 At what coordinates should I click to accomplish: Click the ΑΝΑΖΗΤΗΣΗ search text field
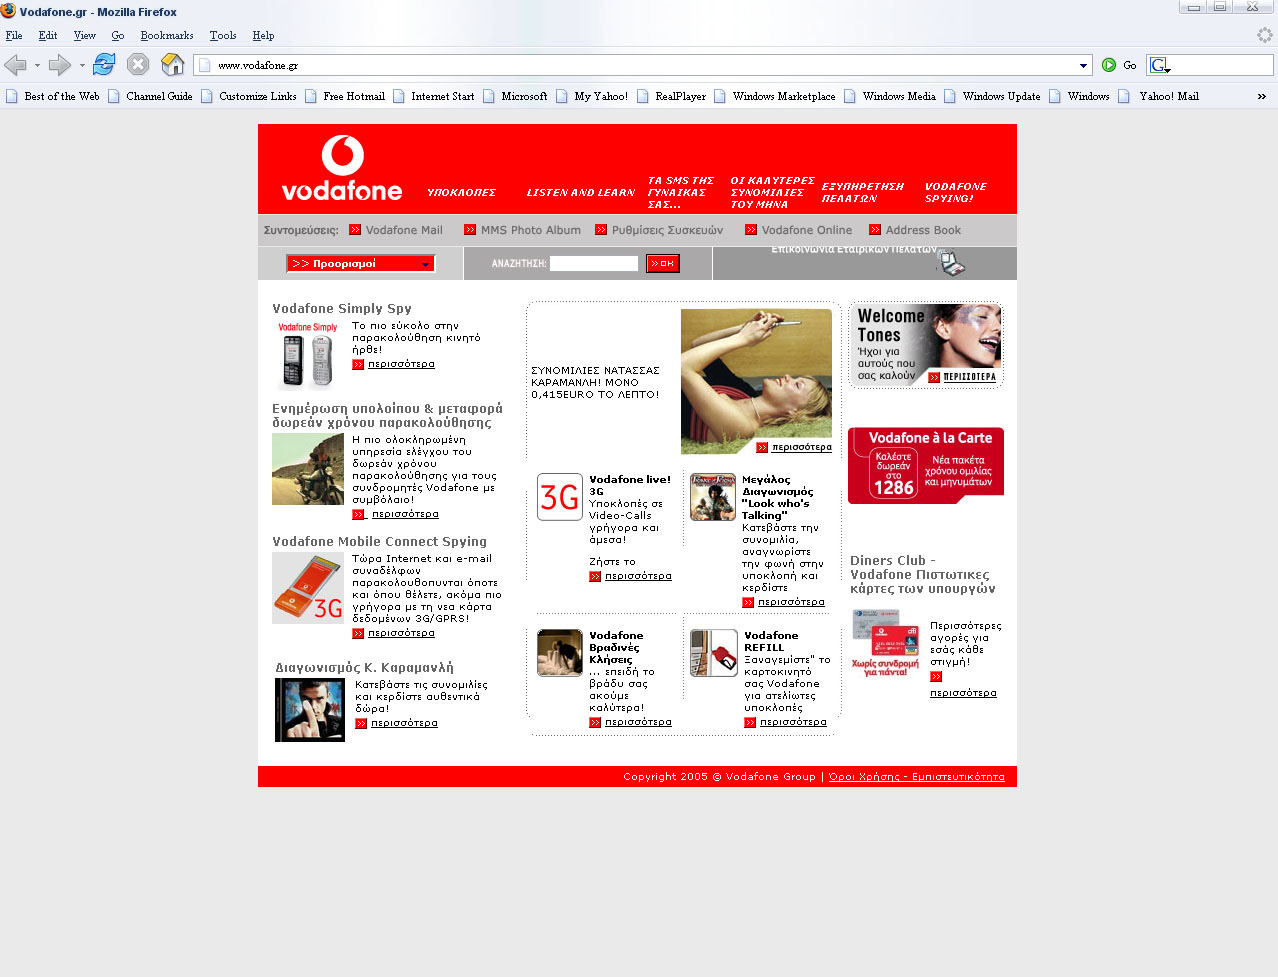point(594,263)
